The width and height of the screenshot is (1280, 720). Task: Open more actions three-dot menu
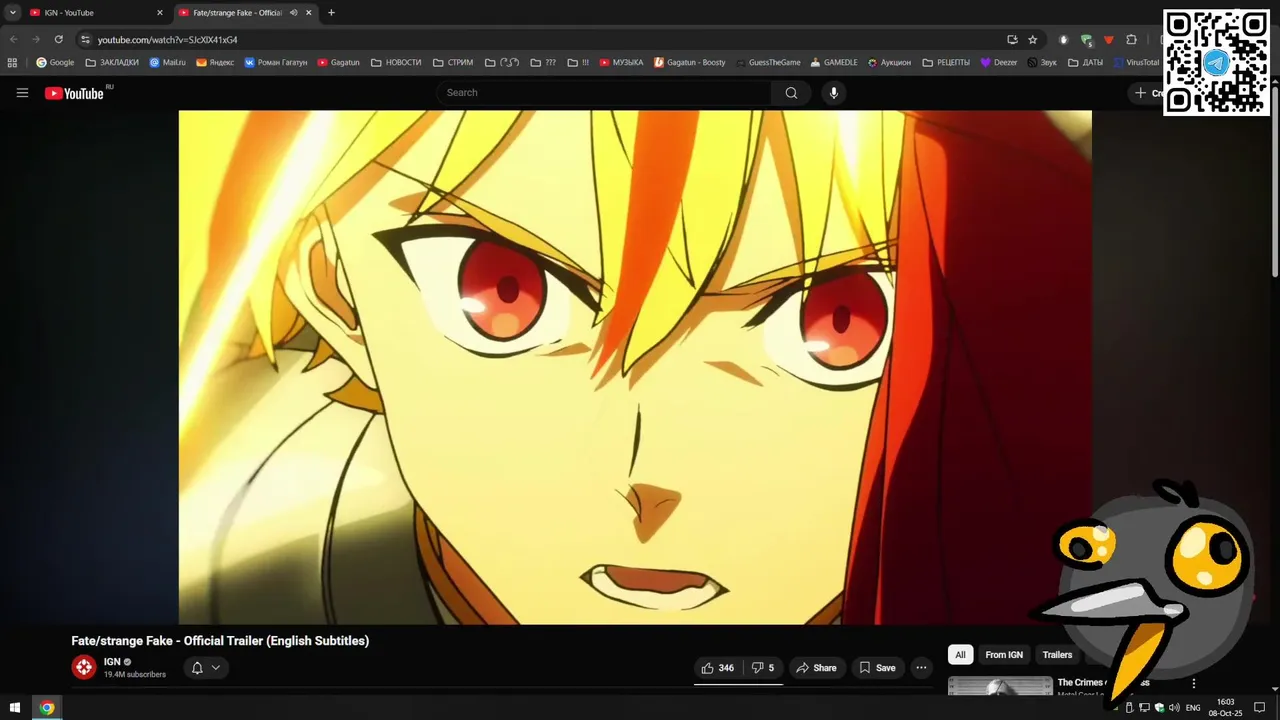point(921,668)
